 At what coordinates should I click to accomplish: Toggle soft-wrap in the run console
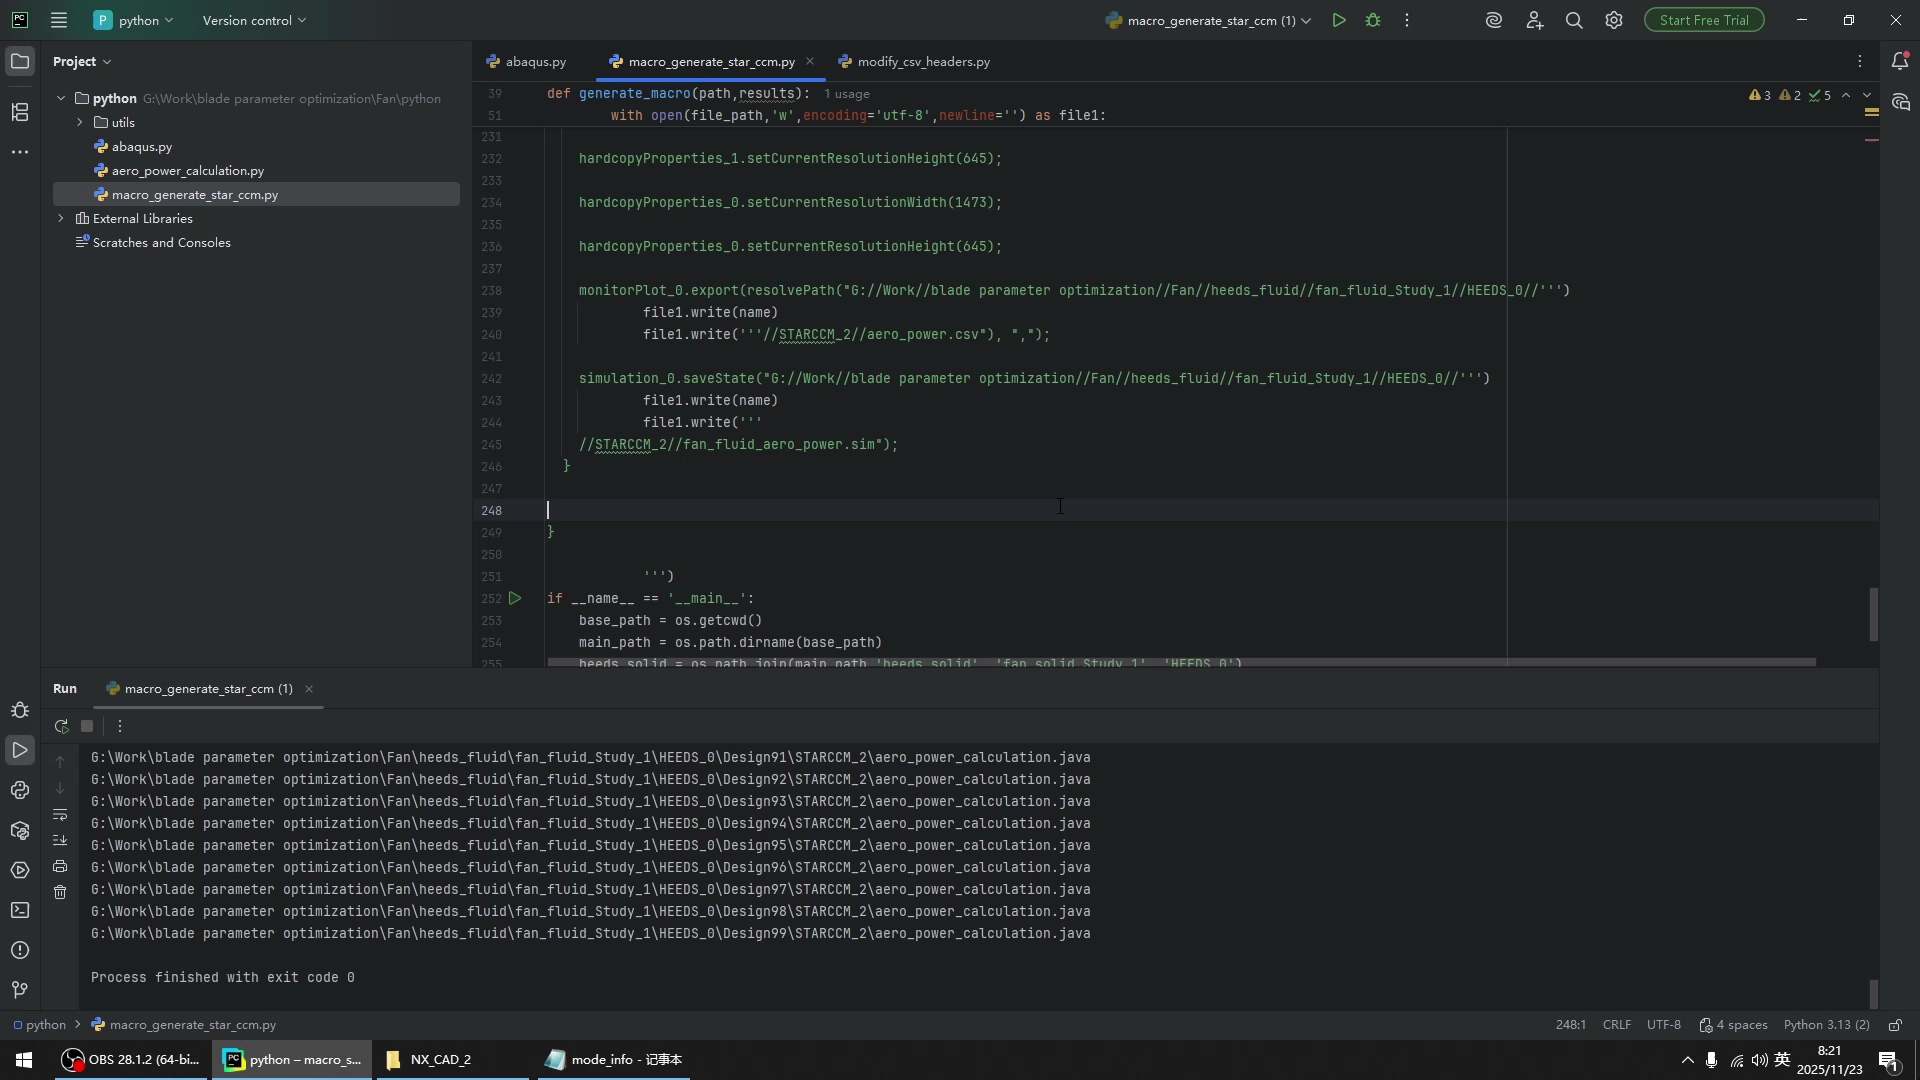coord(60,814)
